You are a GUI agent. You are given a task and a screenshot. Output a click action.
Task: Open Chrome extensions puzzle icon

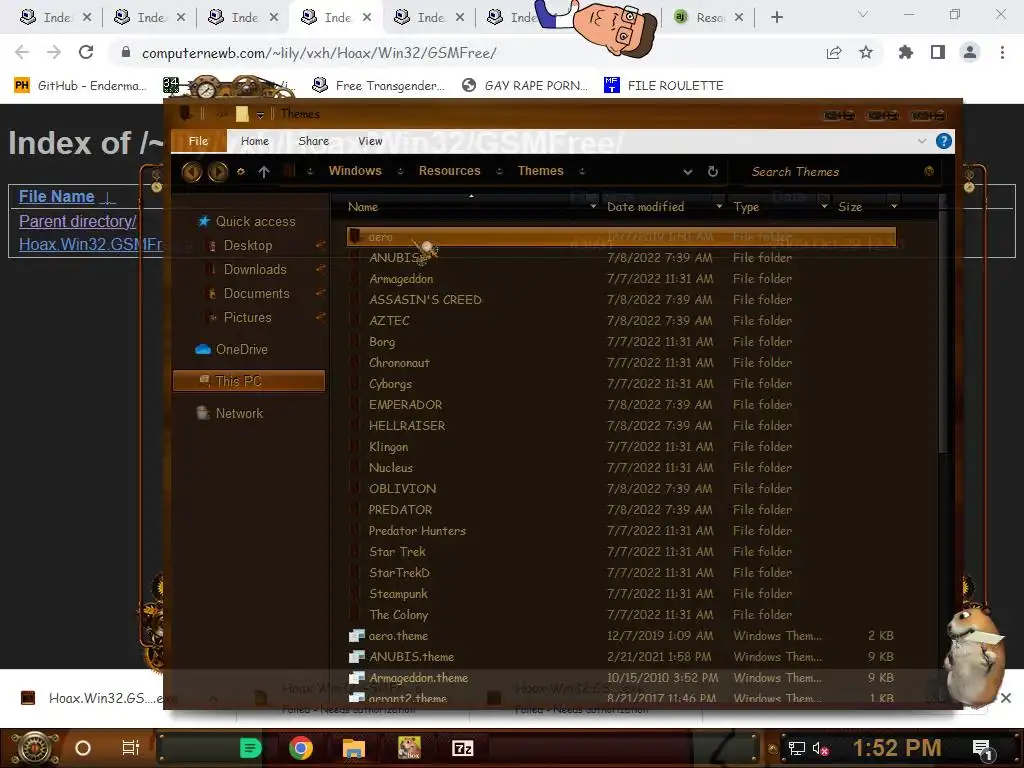tap(905, 52)
